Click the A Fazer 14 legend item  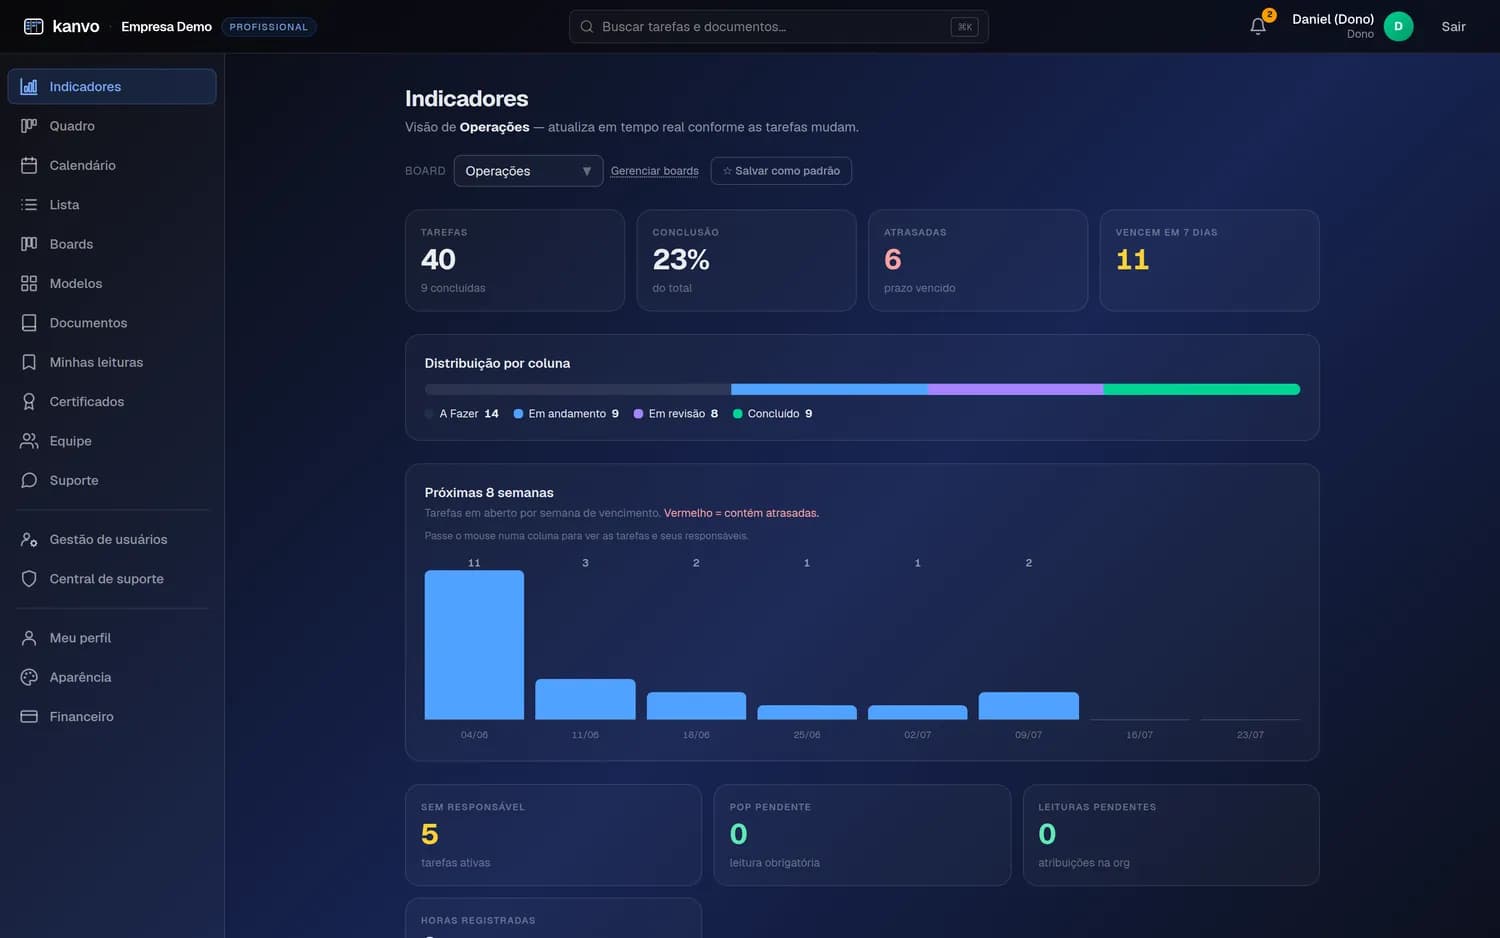point(461,414)
